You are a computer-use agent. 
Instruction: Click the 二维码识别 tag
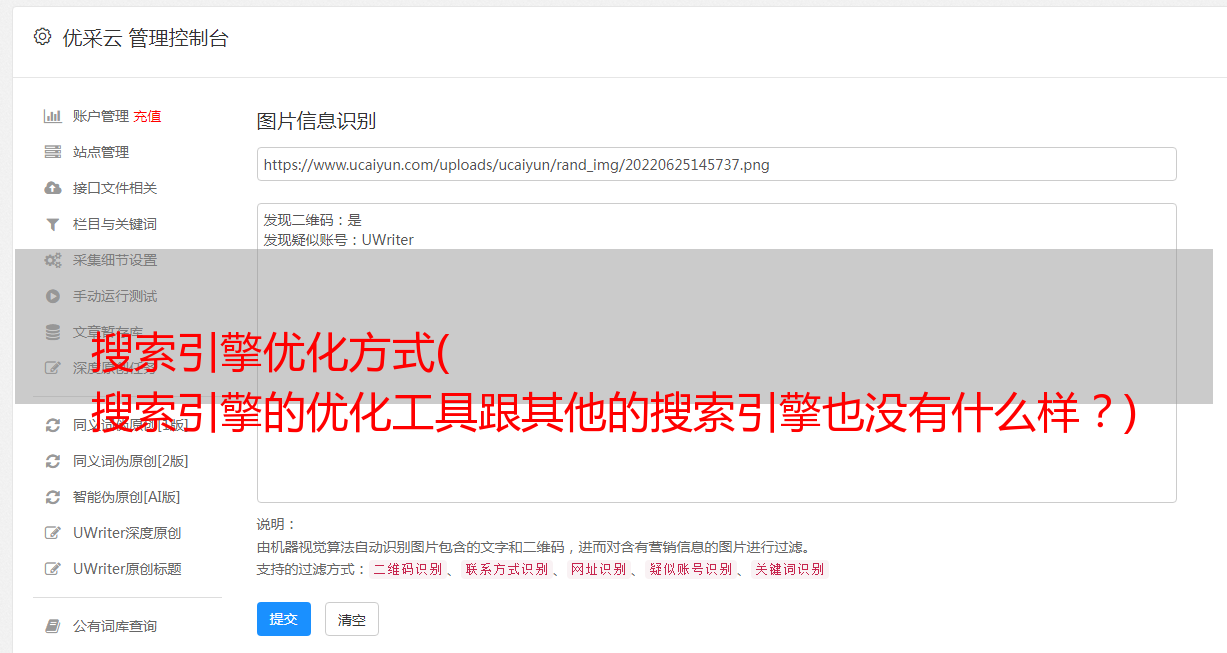pyautogui.click(x=407, y=569)
